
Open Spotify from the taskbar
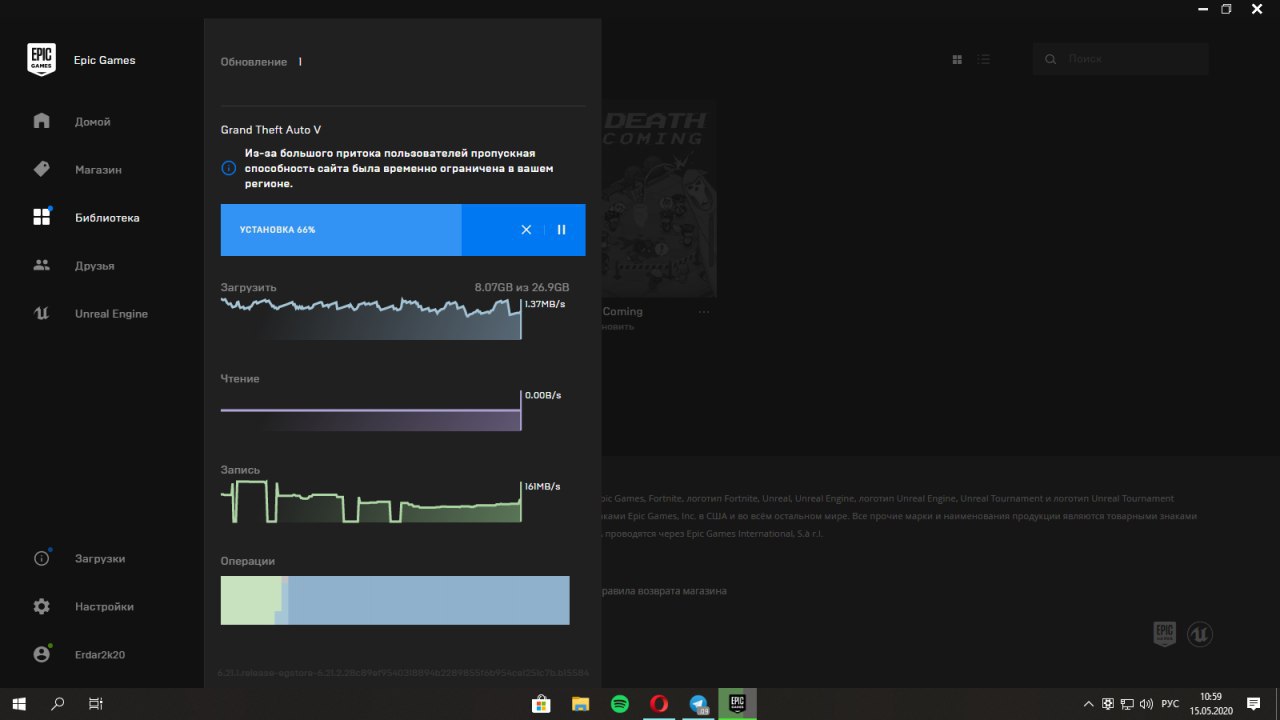point(619,704)
